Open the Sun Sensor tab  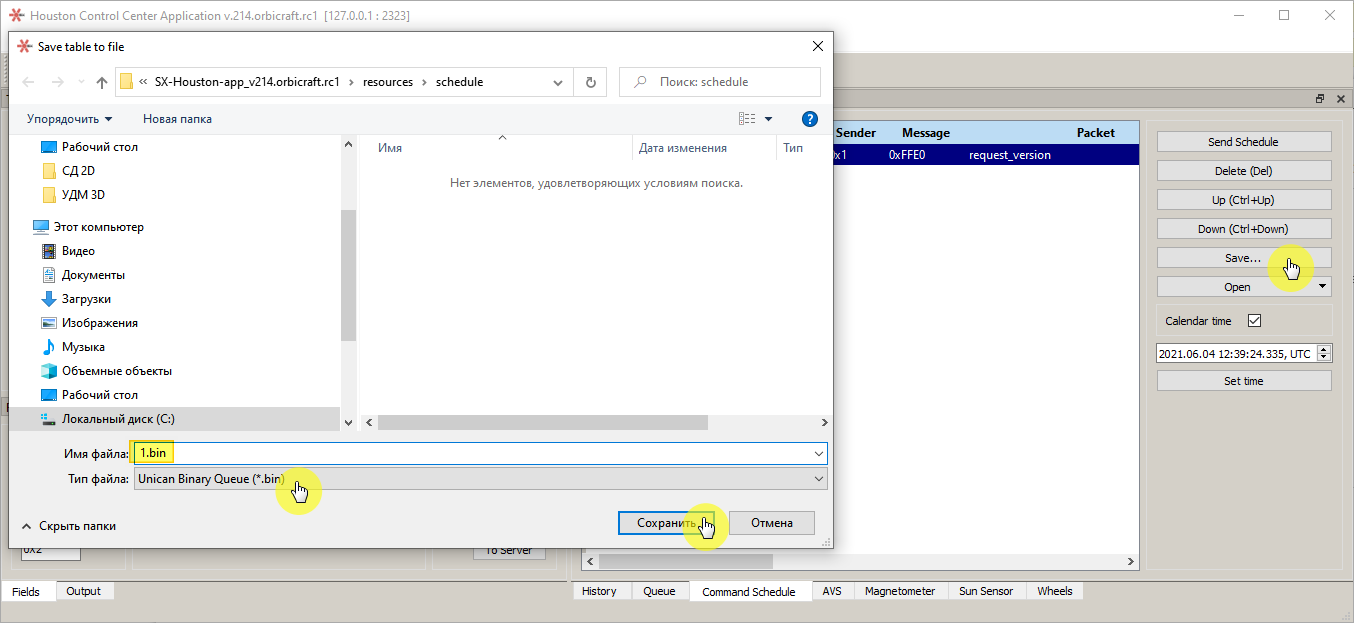point(985,591)
